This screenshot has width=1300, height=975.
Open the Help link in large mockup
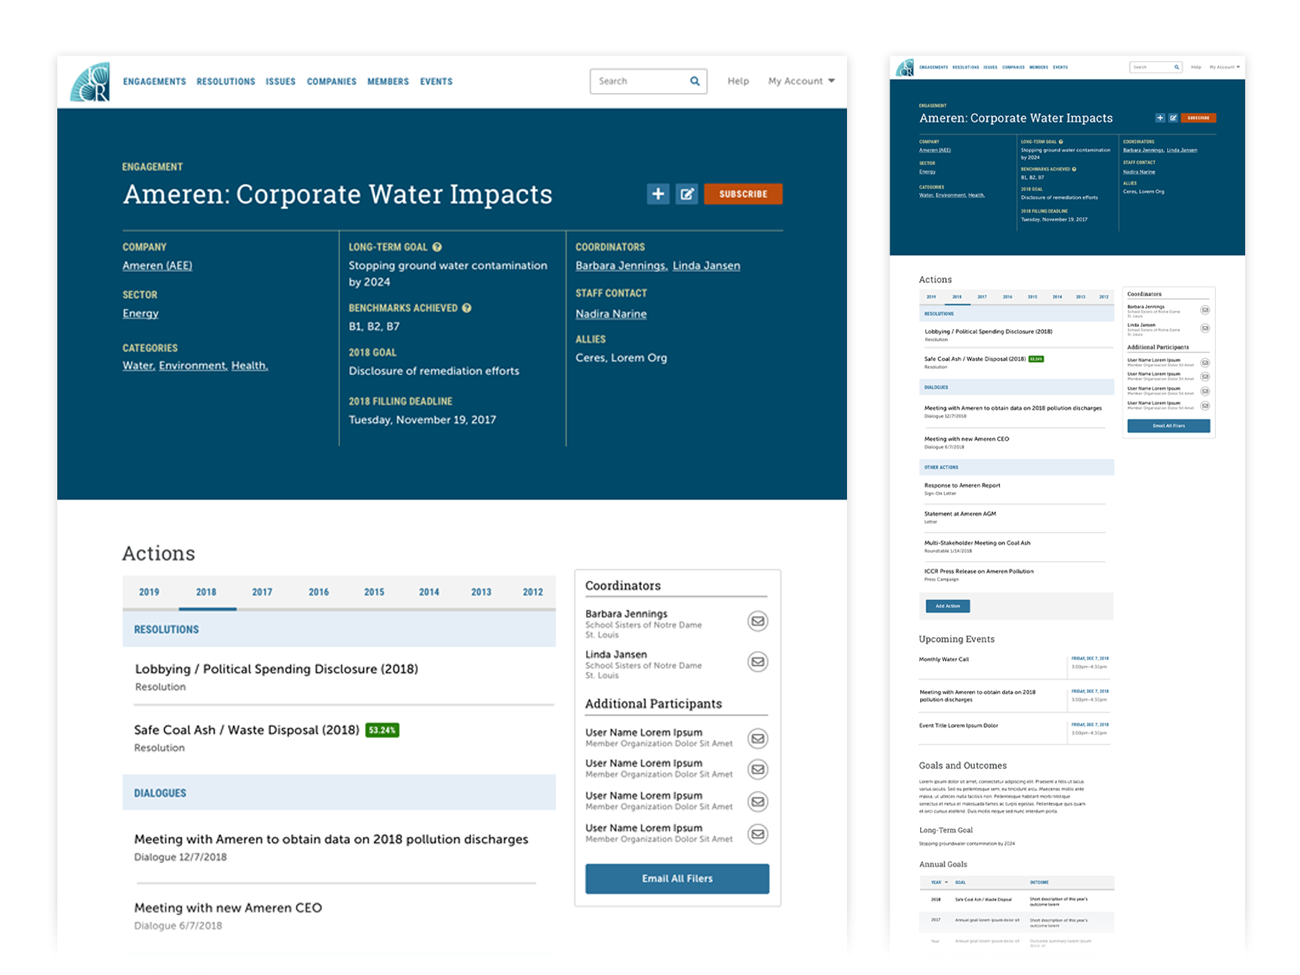[738, 81]
